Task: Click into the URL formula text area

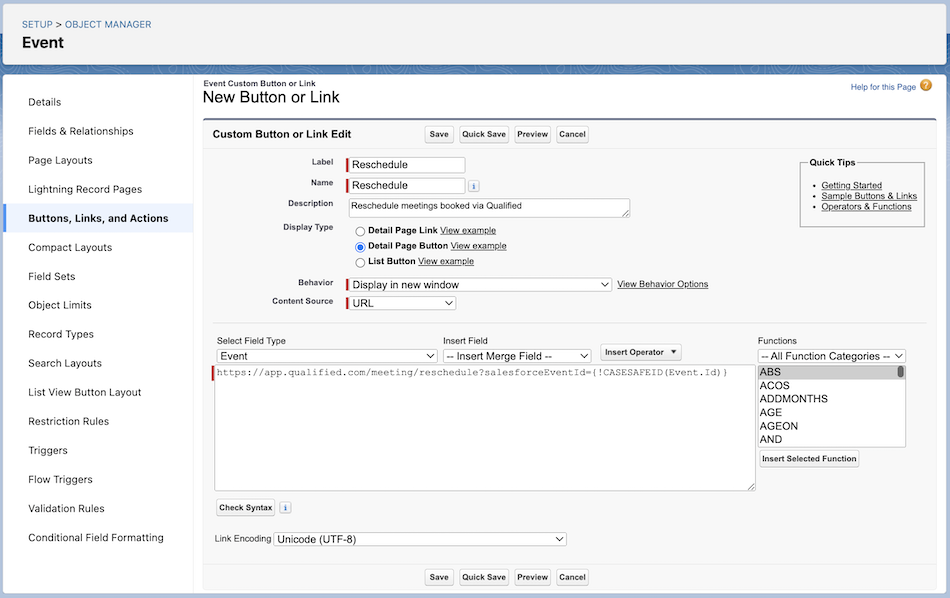Action: point(484,428)
